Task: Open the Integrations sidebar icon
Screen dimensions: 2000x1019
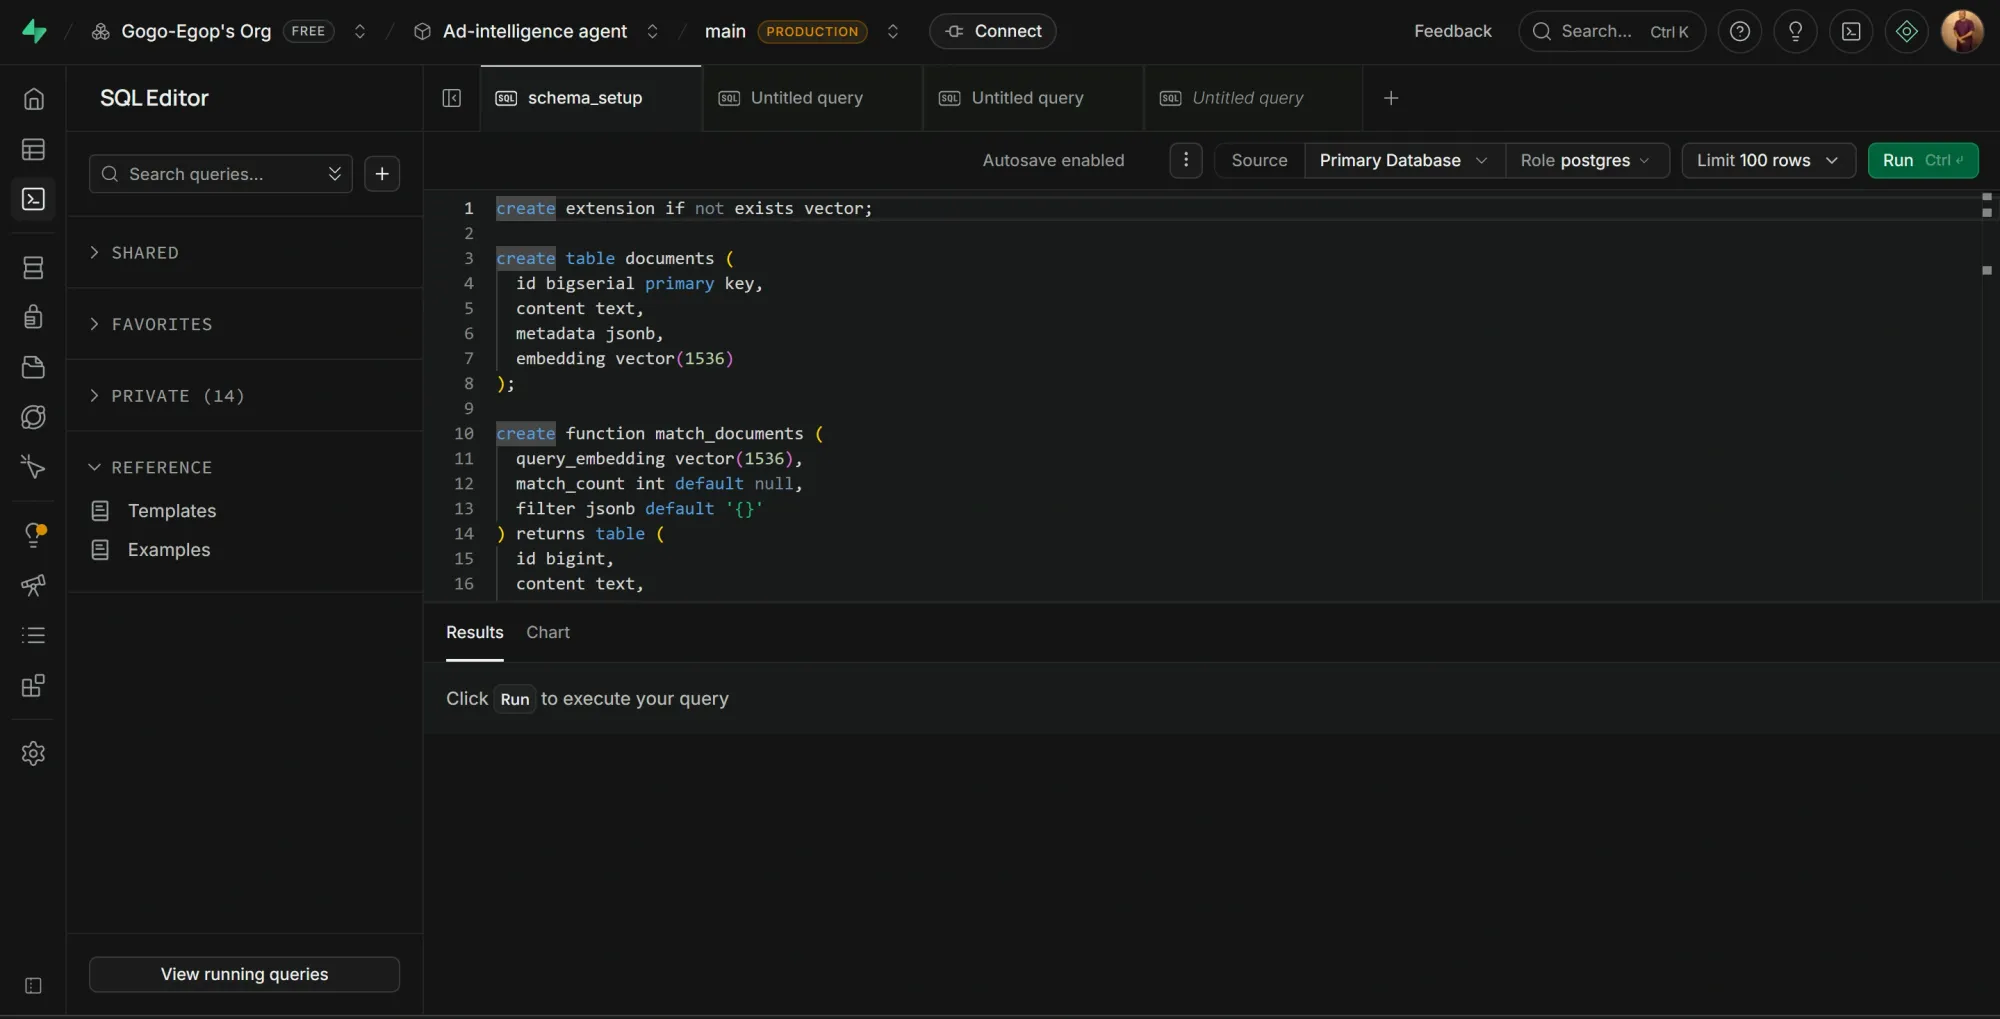Action: (x=33, y=686)
